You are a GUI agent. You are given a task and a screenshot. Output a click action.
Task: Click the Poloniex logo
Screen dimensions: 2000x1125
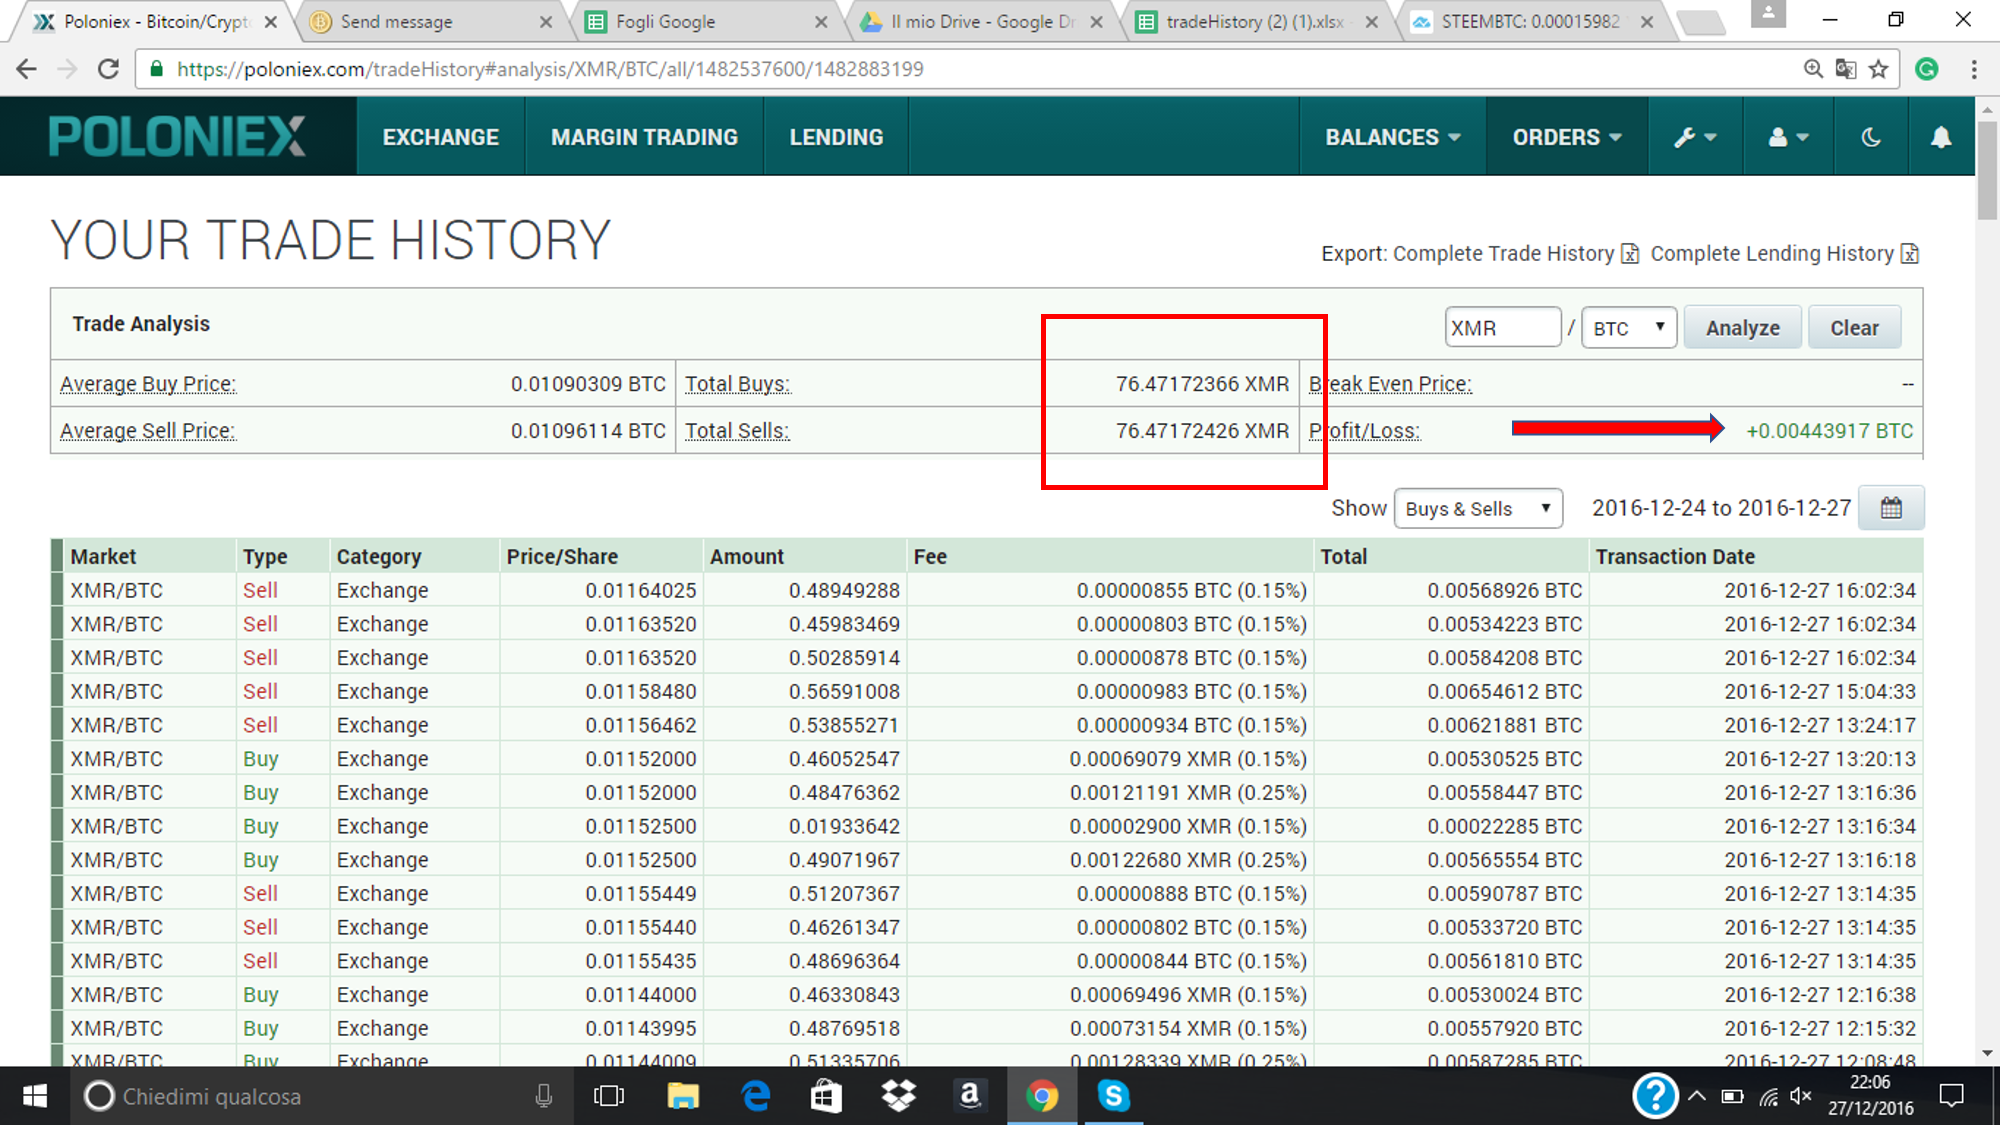click(177, 137)
